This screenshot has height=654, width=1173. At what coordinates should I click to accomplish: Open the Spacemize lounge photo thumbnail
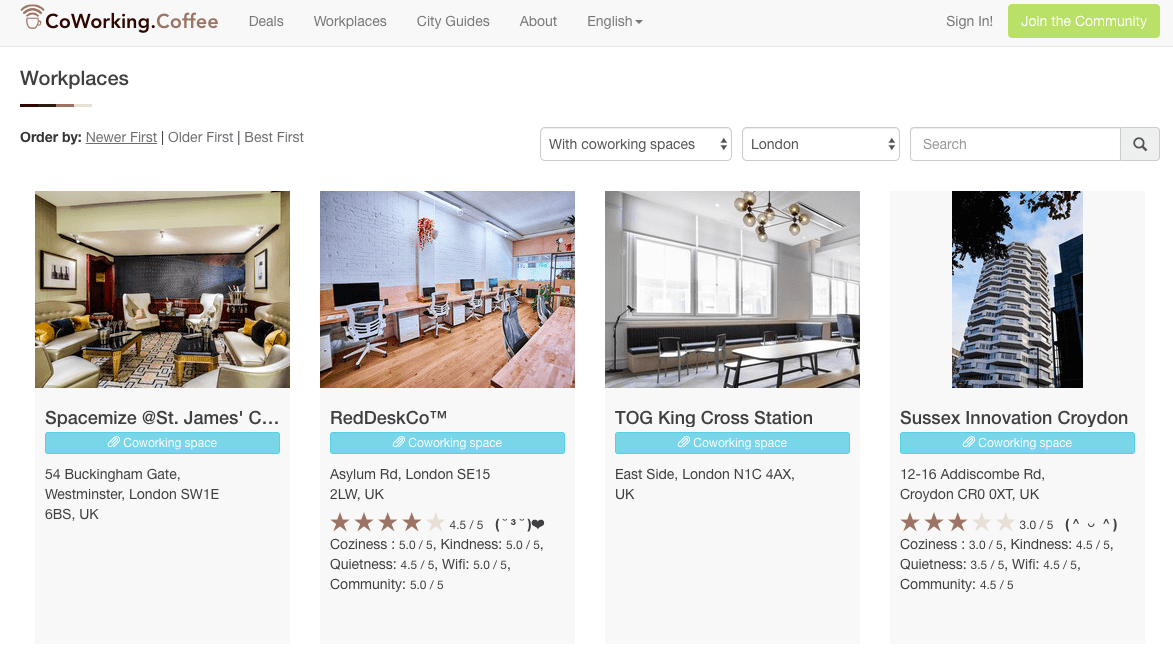pos(162,289)
